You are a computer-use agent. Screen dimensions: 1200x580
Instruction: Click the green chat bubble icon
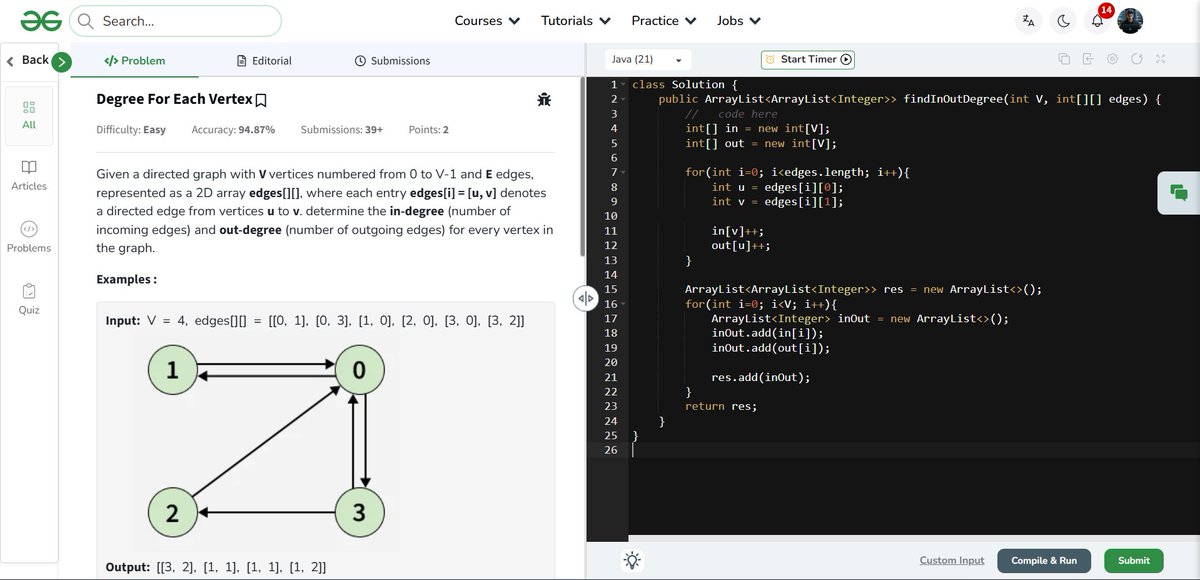point(1178,192)
